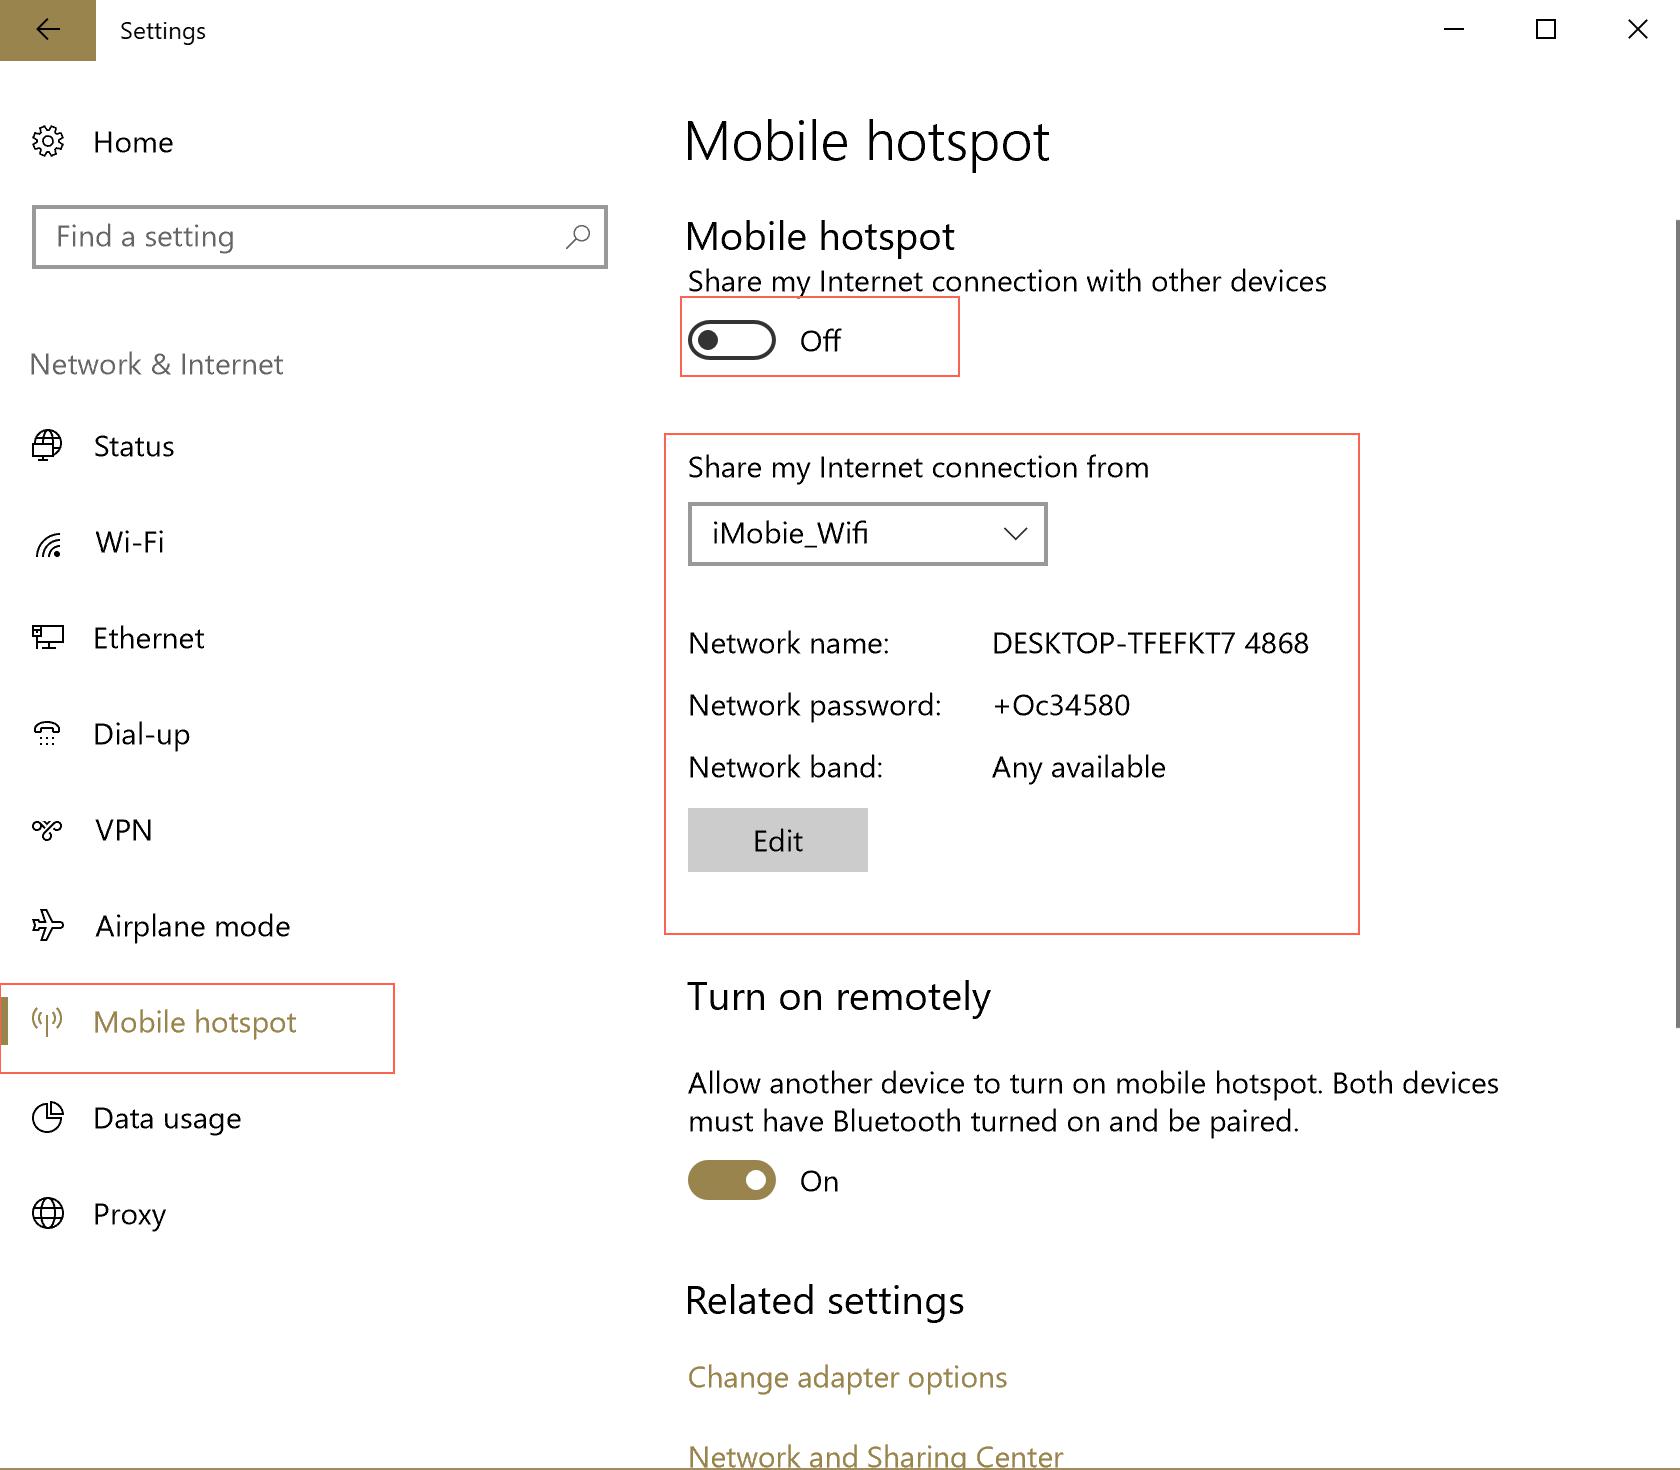Turn on the Mobile hotspot sharing toggle
1680x1470 pixels.
(732, 340)
